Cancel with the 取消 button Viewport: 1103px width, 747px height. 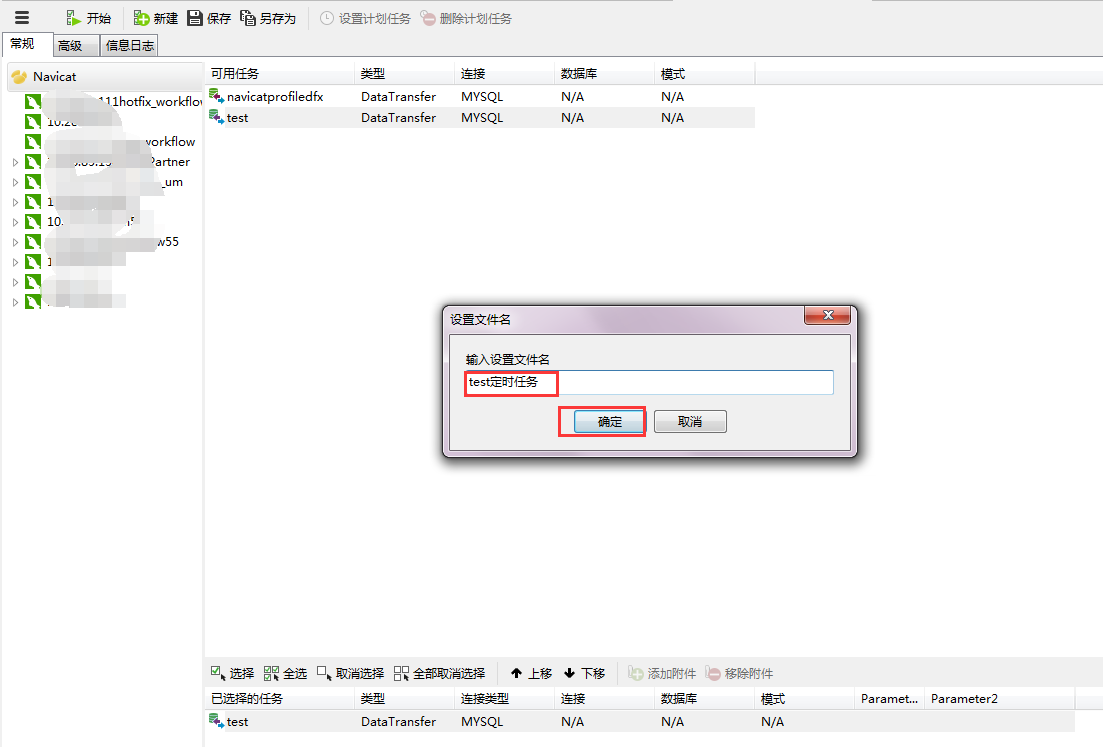click(690, 421)
